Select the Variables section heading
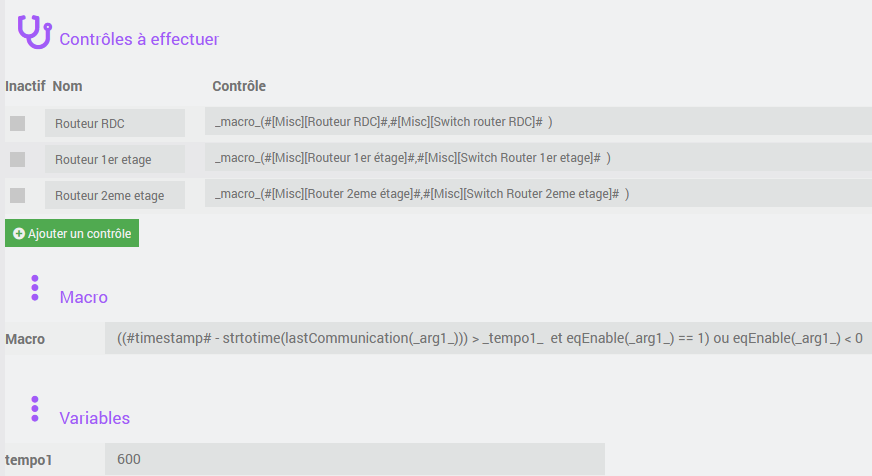Viewport: 872px width, 476px height. (x=95, y=417)
